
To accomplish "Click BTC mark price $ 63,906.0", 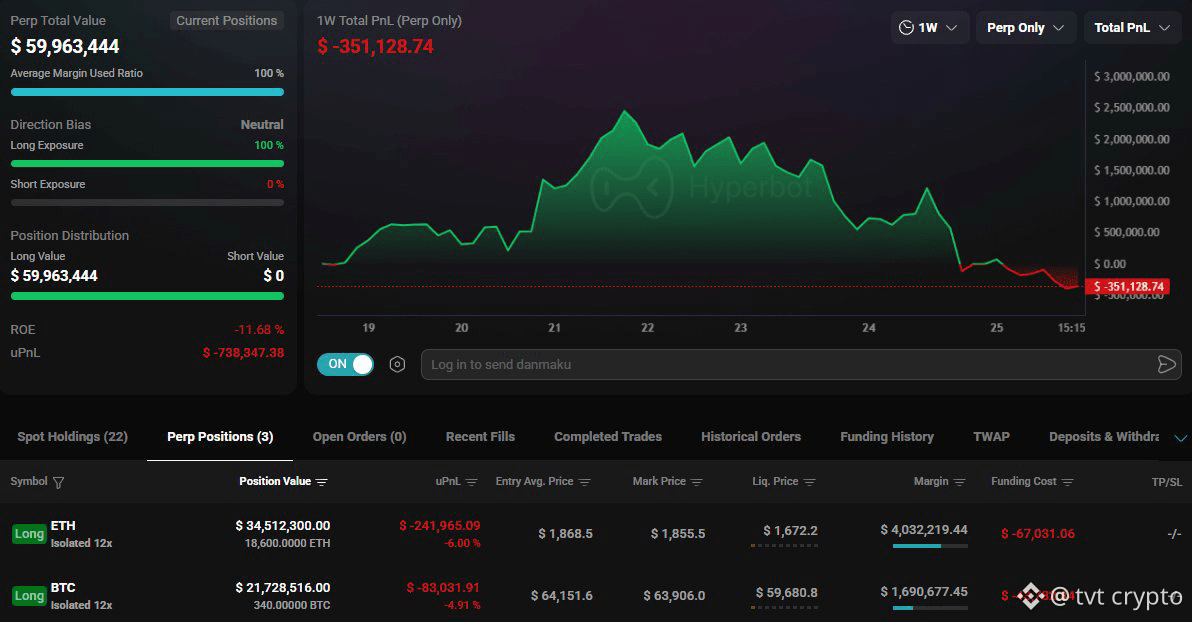I will (x=674, y=595).
